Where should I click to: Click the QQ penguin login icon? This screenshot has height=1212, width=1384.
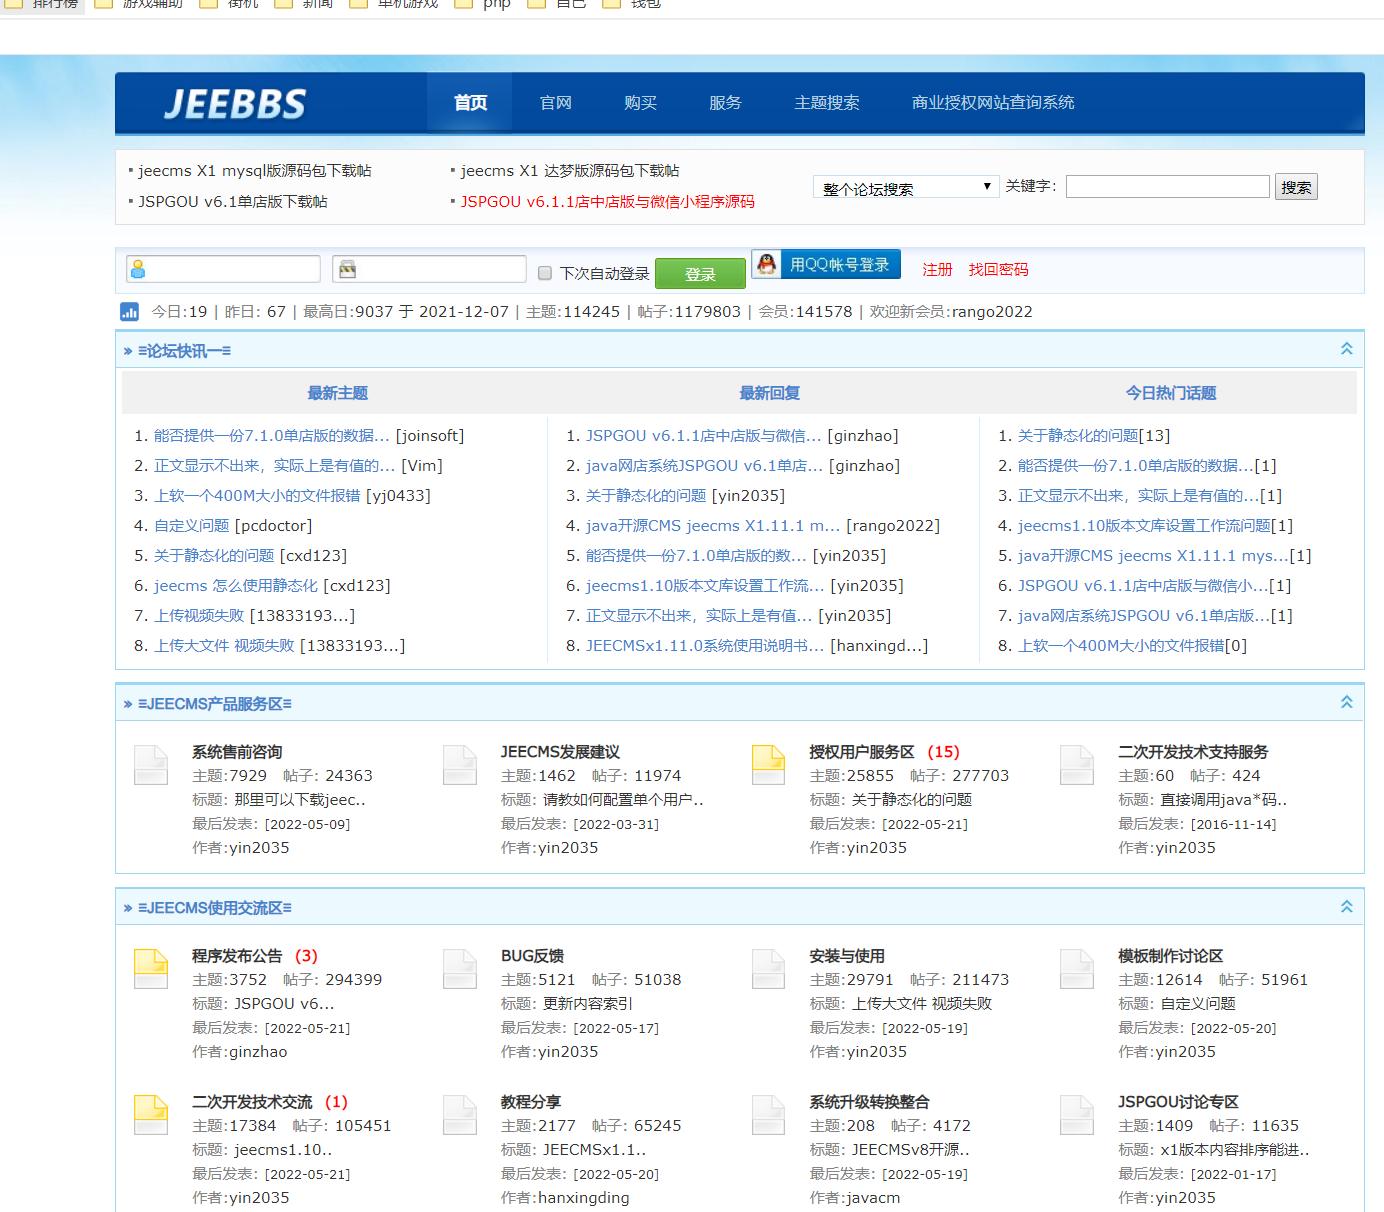(x=766, y=265)
